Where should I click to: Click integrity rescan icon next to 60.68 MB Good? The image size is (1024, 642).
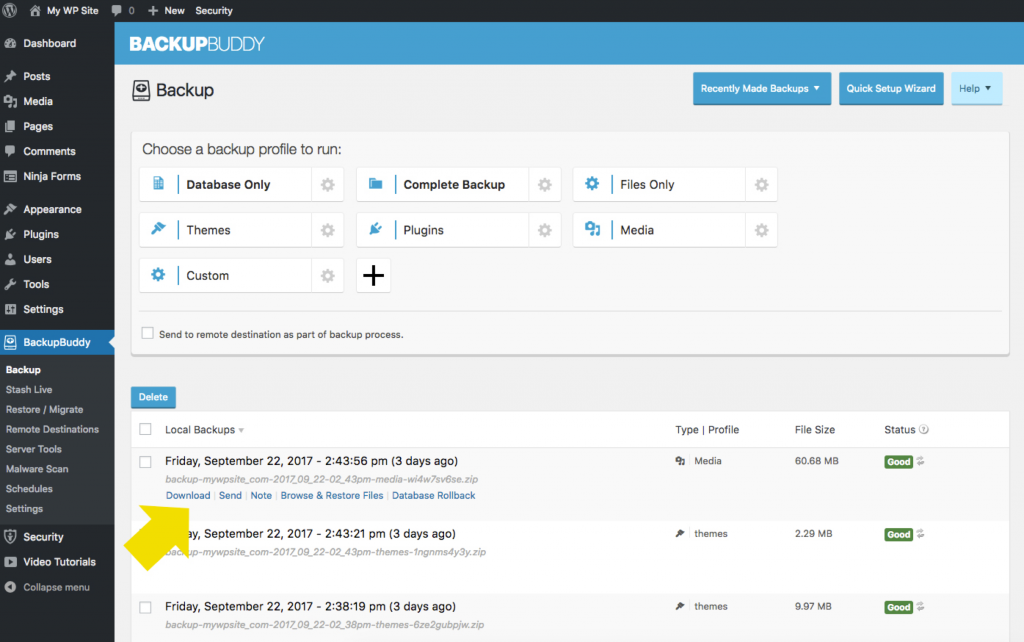(920, 461)
